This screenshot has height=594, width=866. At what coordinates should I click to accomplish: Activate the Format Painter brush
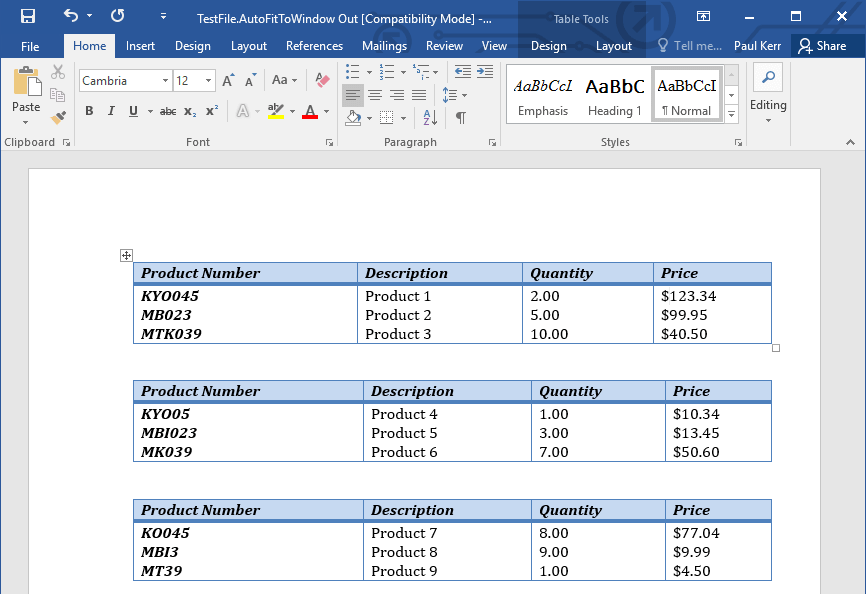58,117
